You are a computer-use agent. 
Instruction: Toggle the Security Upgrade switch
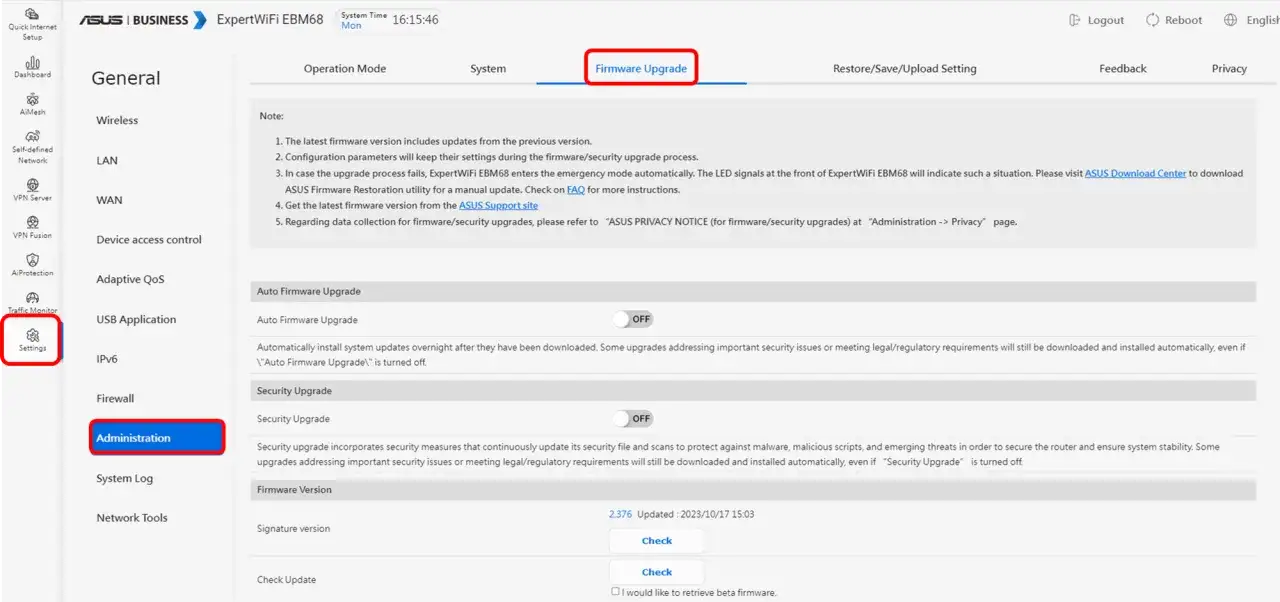coord(633,418)
